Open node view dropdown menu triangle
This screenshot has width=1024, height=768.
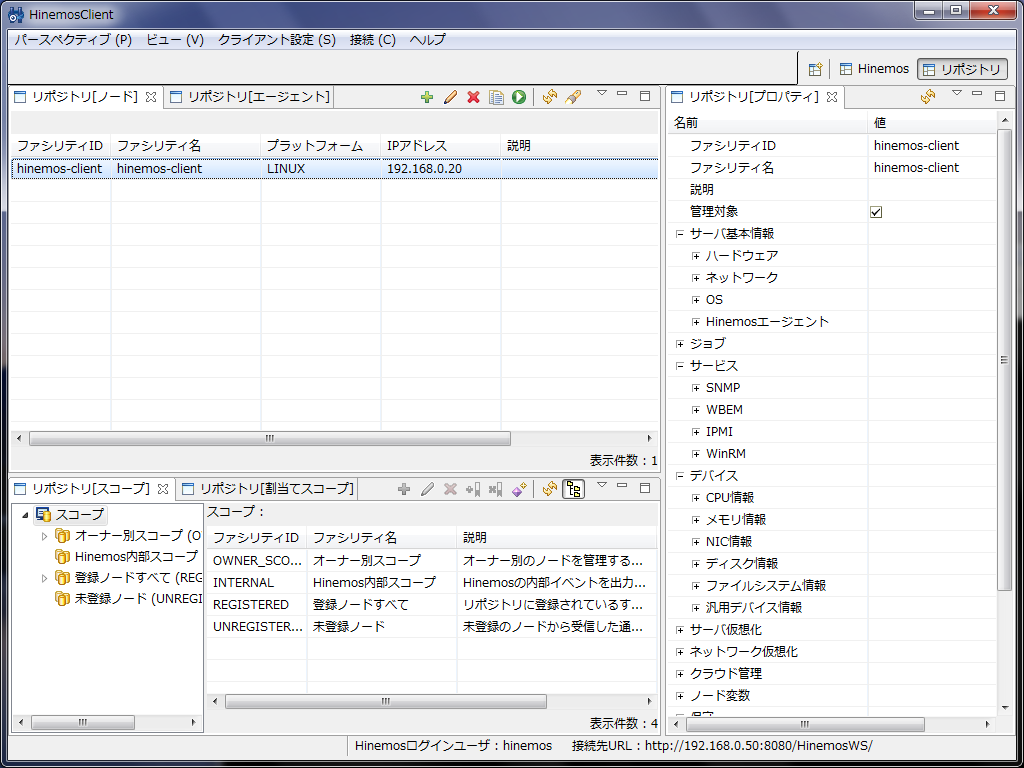coord(602,93)
